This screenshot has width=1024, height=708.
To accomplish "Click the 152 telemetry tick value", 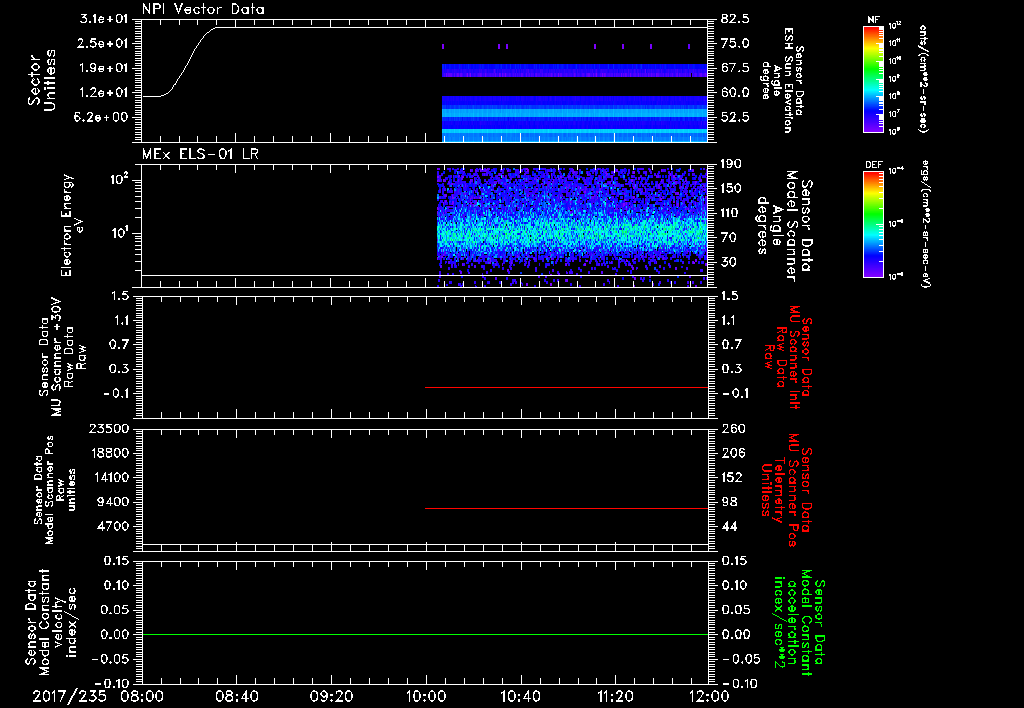I will [x=733, y=477].
